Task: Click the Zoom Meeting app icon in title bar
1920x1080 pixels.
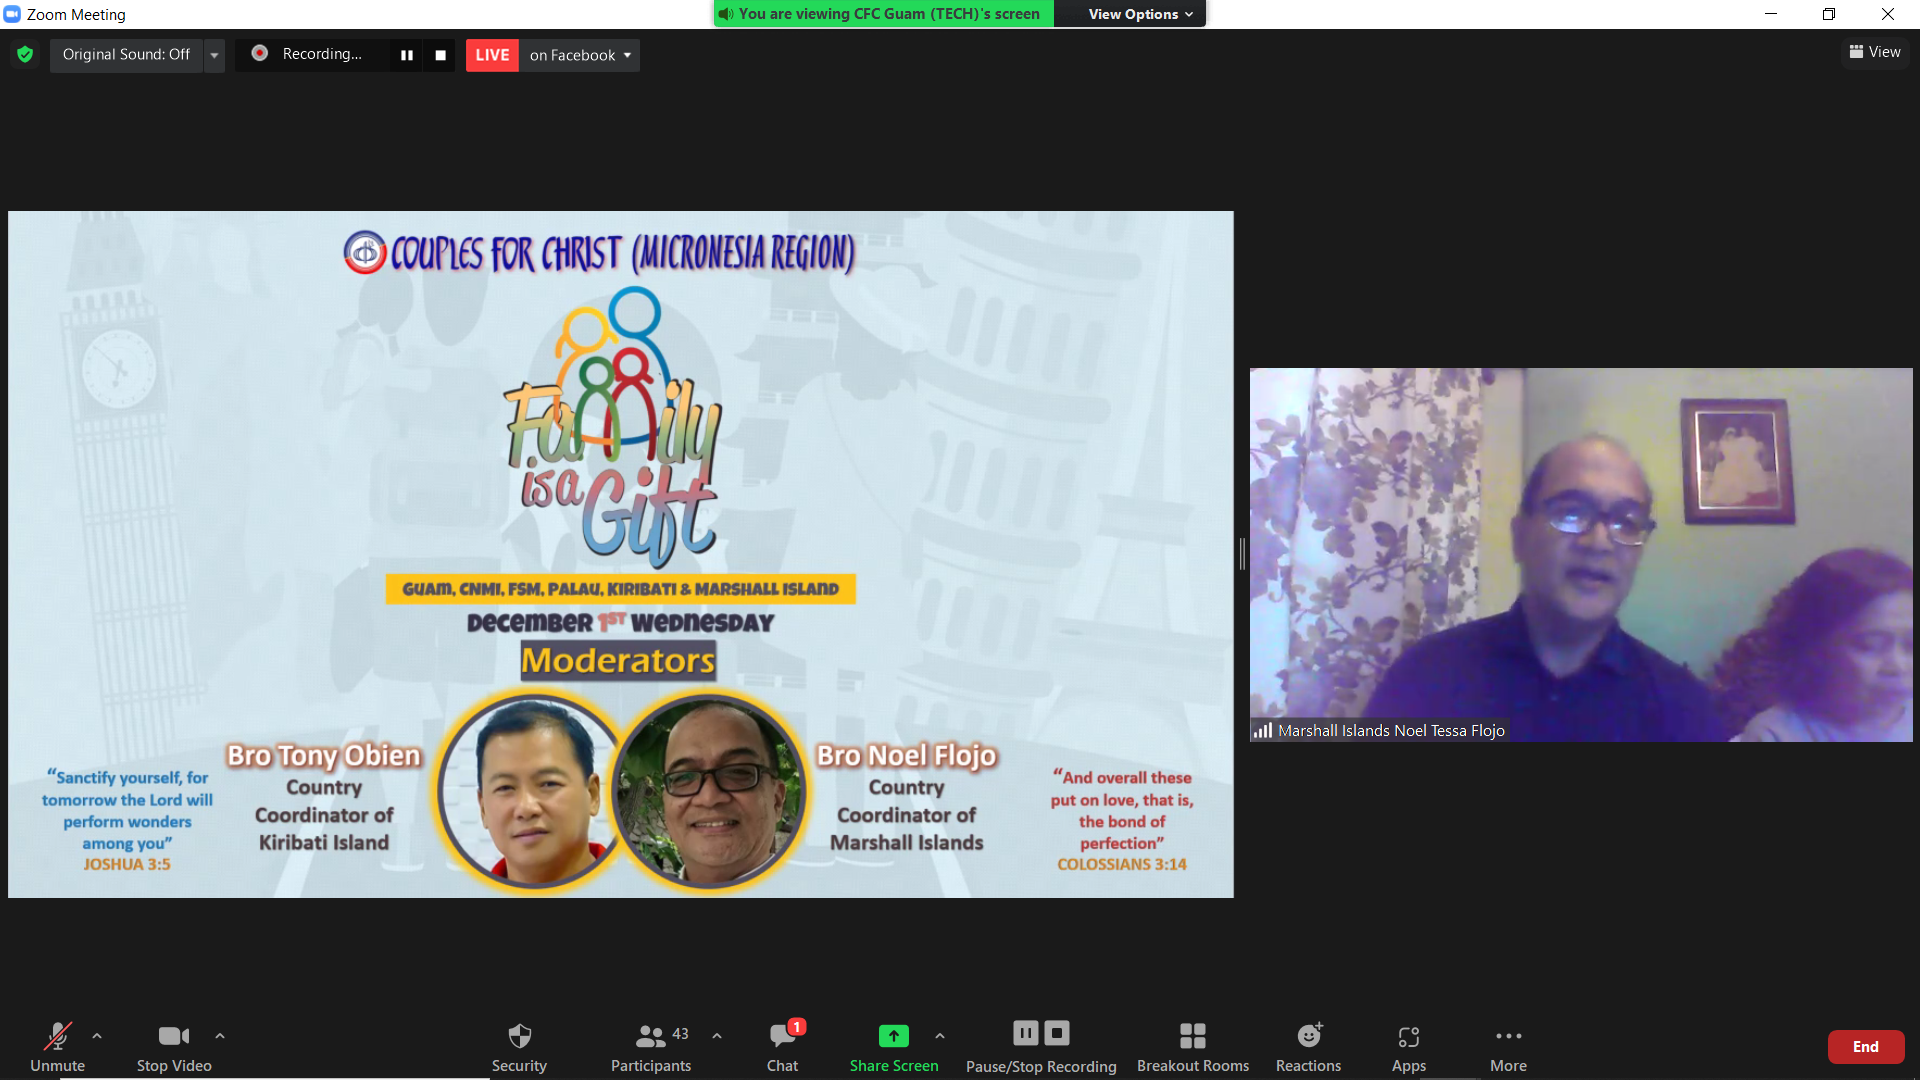Action: coord(12,14)
